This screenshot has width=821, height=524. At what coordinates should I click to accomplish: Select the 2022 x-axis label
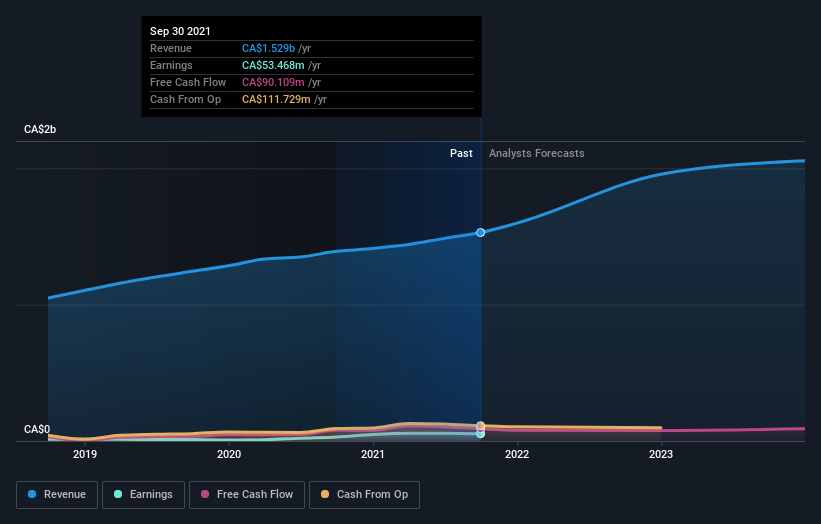pyautogui.click(x=517, y=454)
